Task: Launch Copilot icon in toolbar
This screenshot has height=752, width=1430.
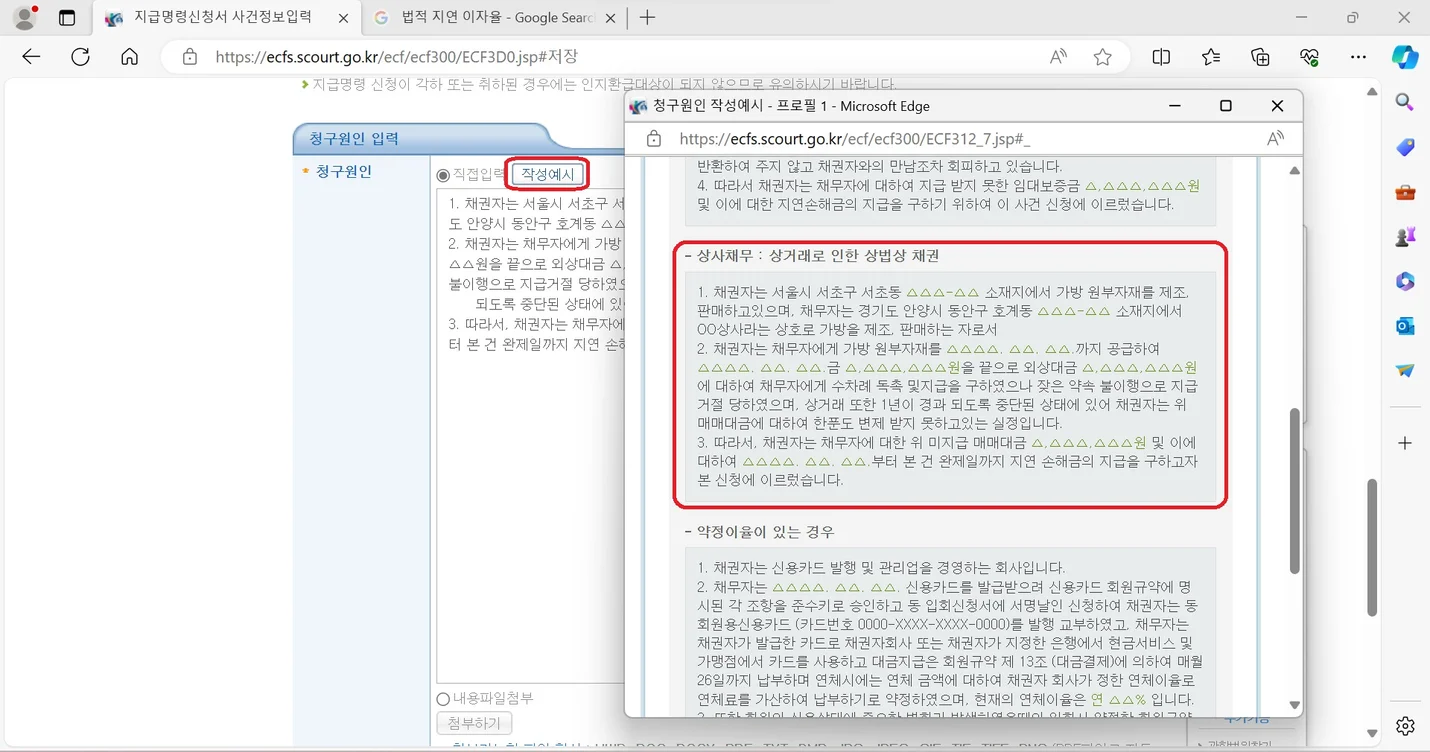Action: [1405, 57]
